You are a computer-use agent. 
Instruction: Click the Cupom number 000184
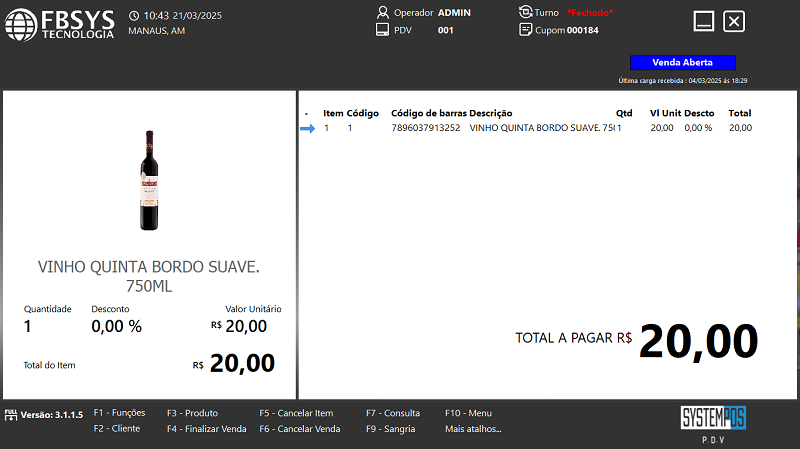[583, 30]
